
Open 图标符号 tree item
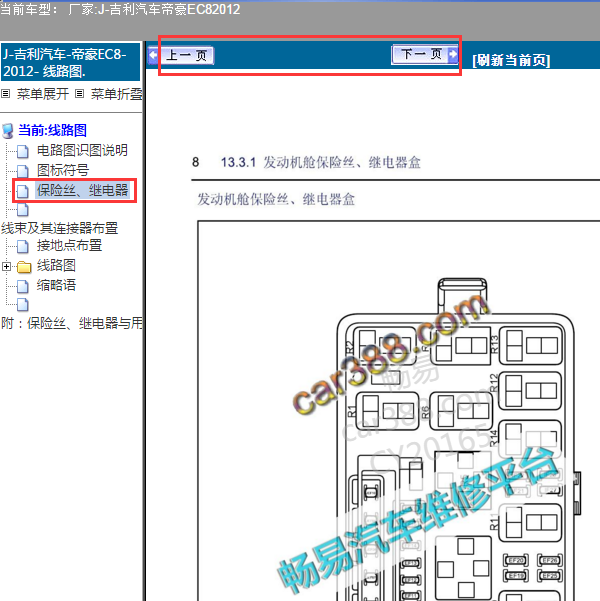(x=63, y=170)
